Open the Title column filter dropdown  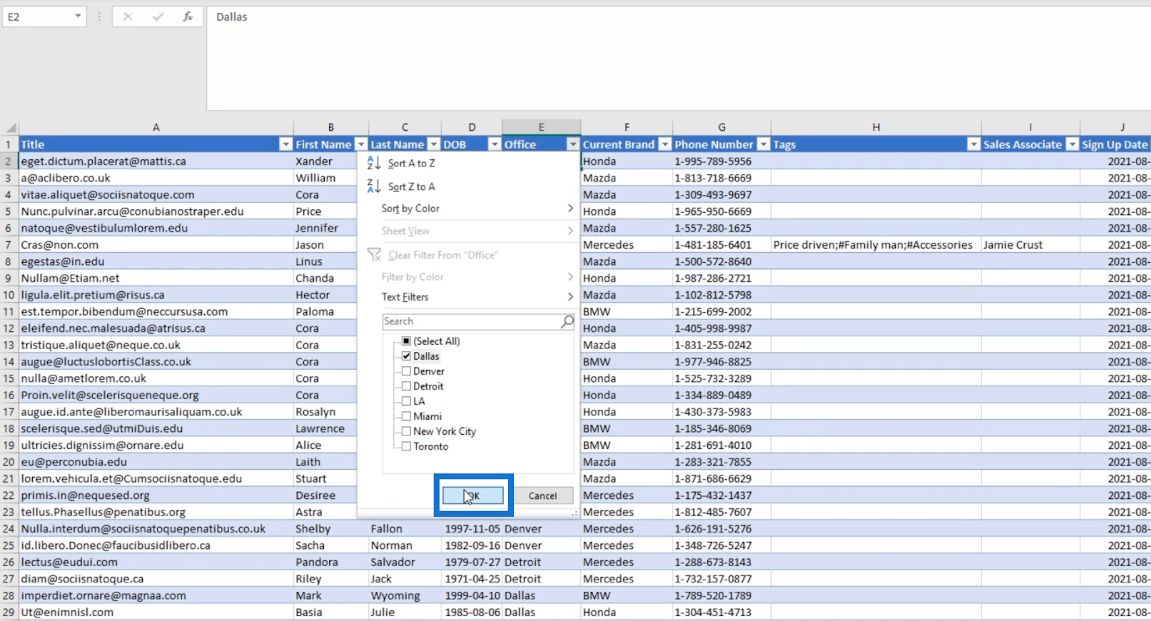(286, 145)
